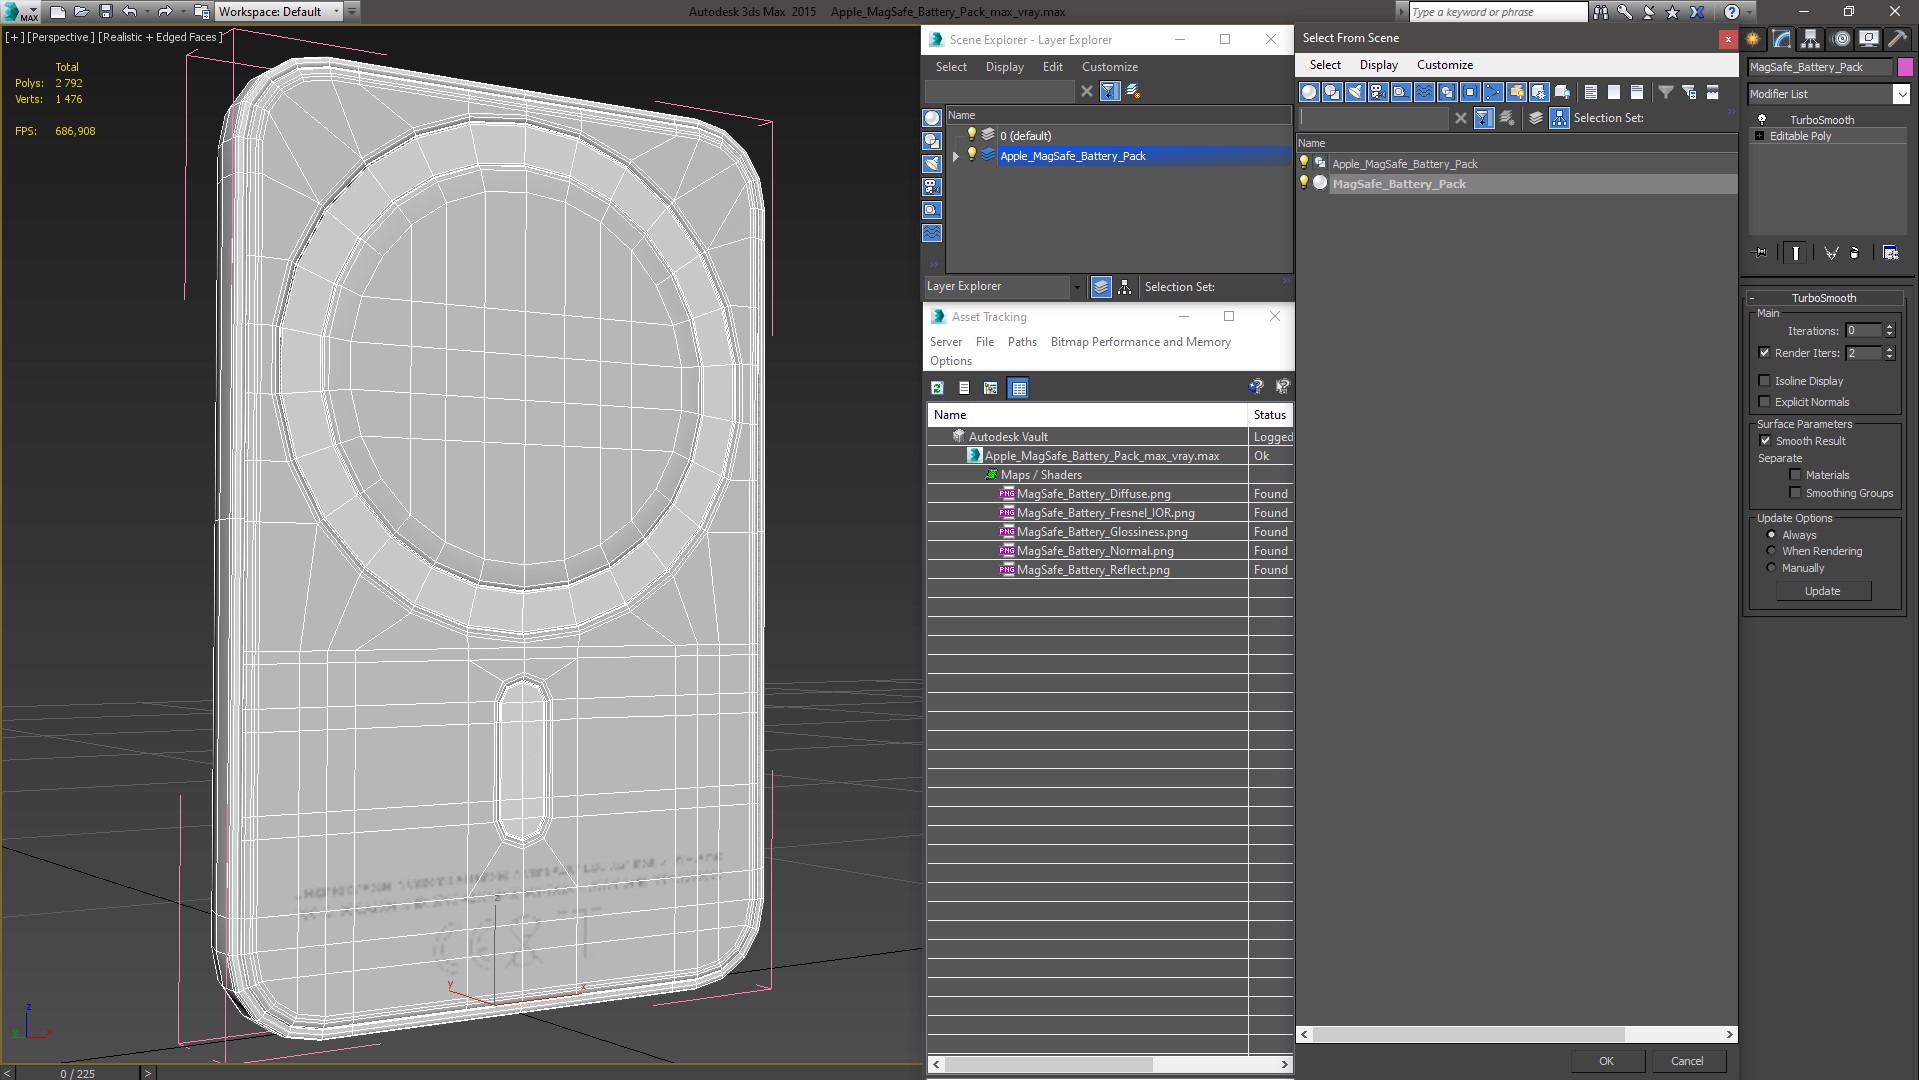This screenshot has width=1919, height=1080.
Task: Open the Create command panel tab
Action: point(1753,39)
